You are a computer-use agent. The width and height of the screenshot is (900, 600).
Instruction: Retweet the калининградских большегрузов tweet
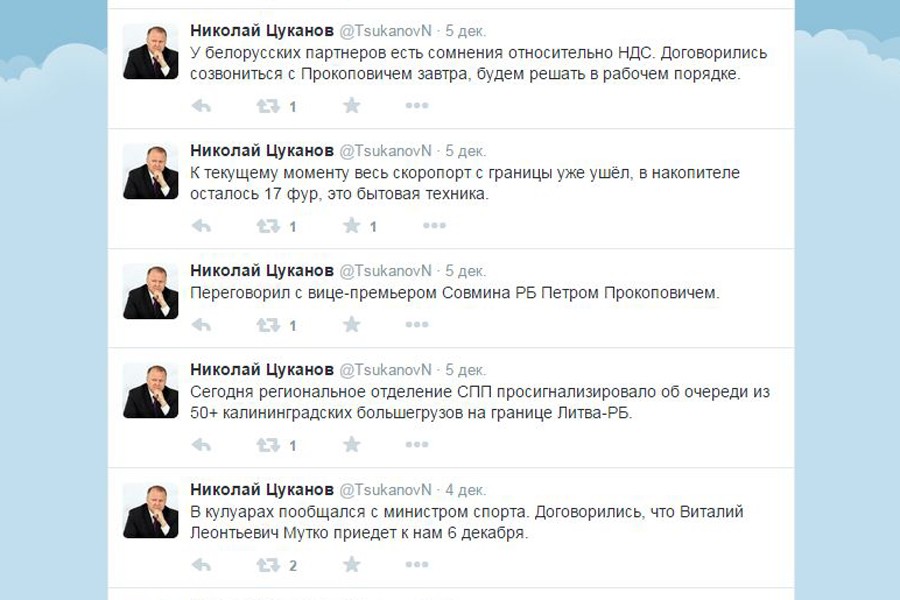268,445
